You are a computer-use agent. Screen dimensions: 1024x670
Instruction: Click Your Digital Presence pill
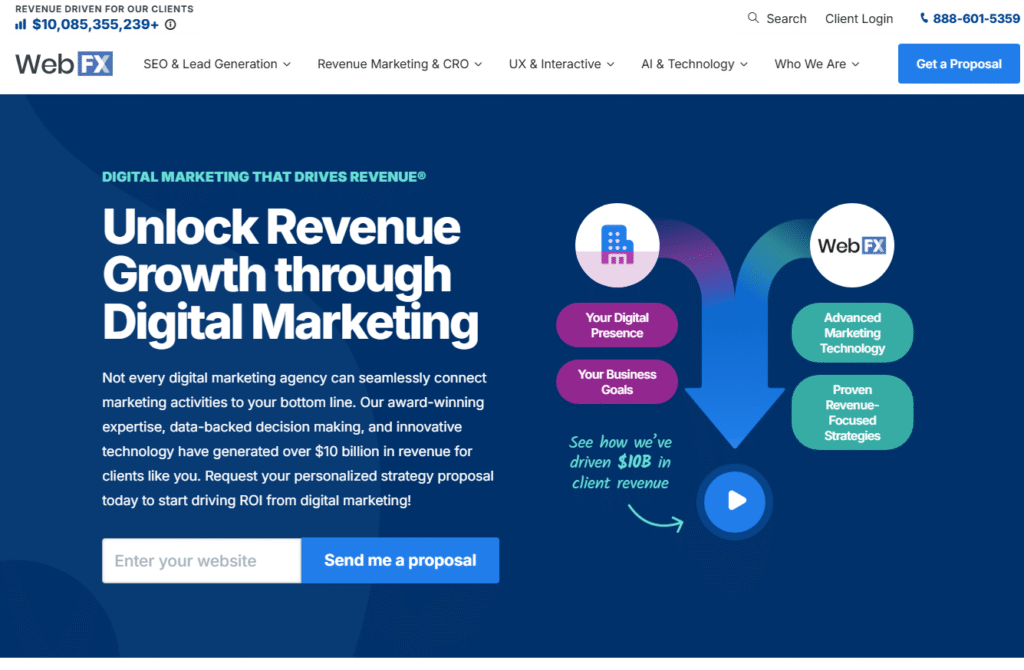(616, 325)
